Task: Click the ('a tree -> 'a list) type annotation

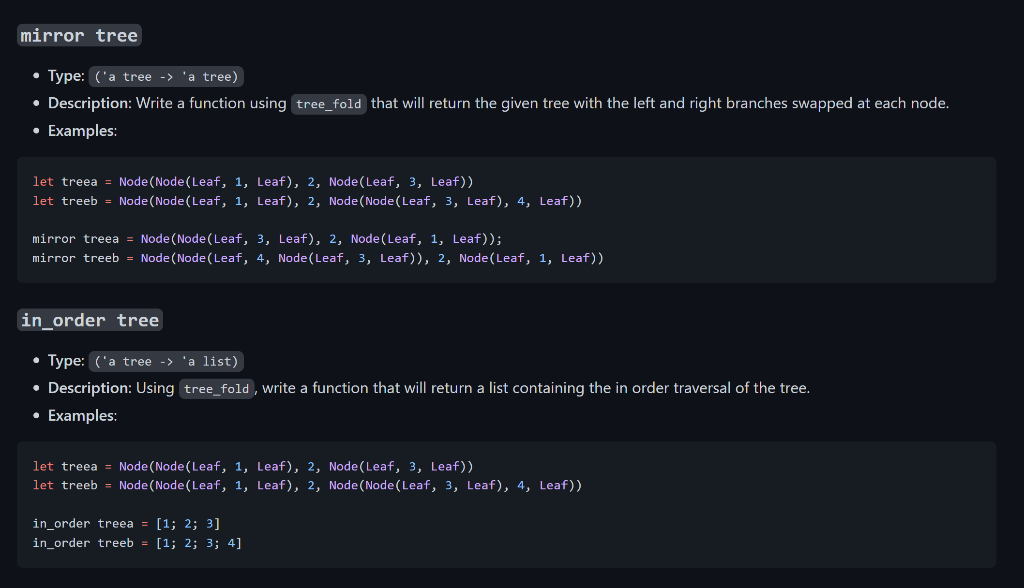Action: pyautogui.click(x=166, y=361)
